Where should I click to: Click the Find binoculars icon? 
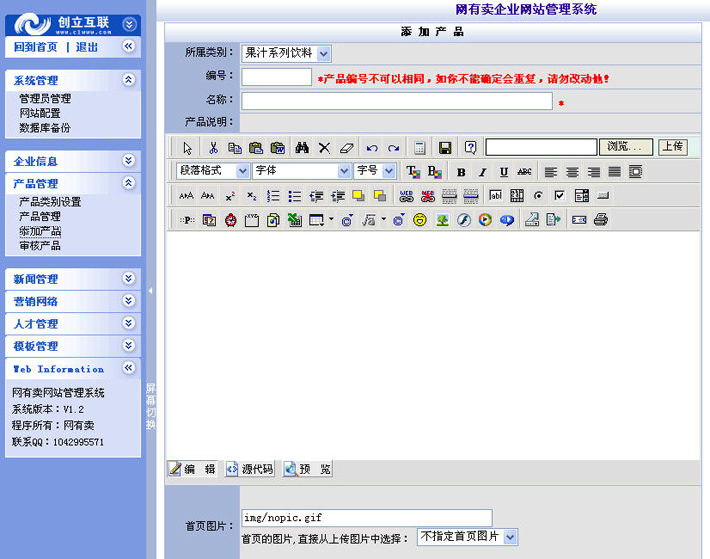[x=302, y=147]
